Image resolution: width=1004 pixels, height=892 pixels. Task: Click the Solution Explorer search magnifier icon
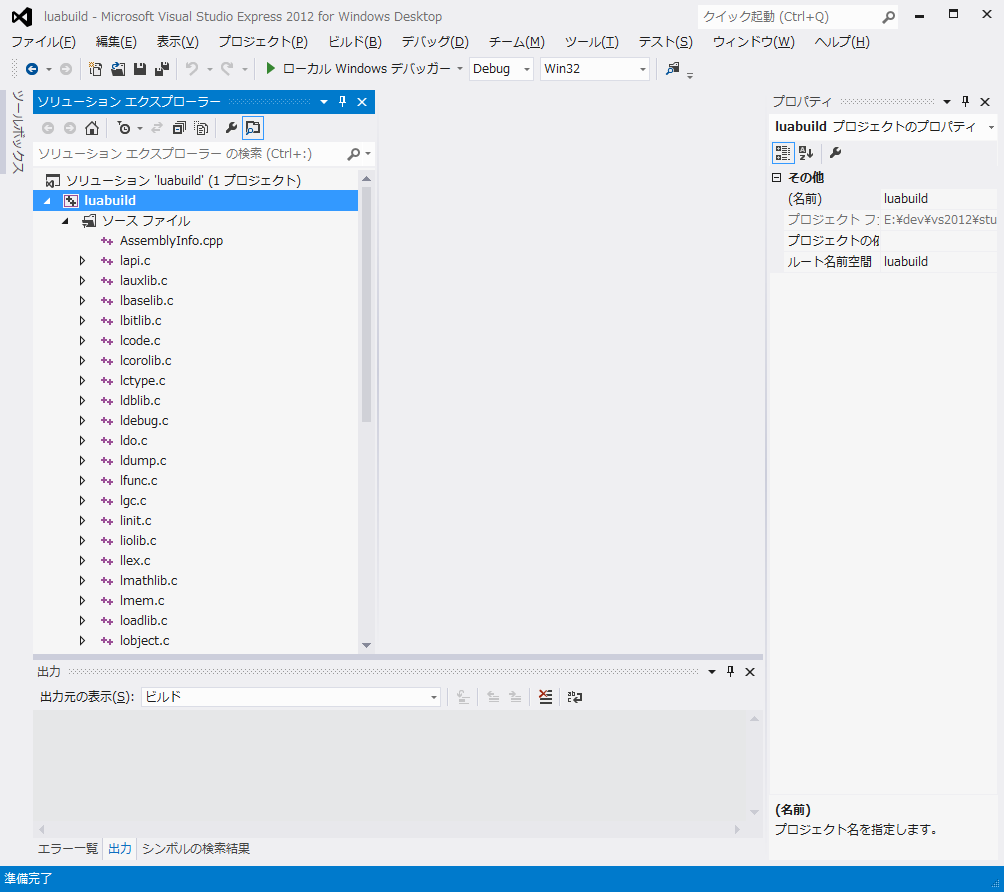(x=353, y=154)
